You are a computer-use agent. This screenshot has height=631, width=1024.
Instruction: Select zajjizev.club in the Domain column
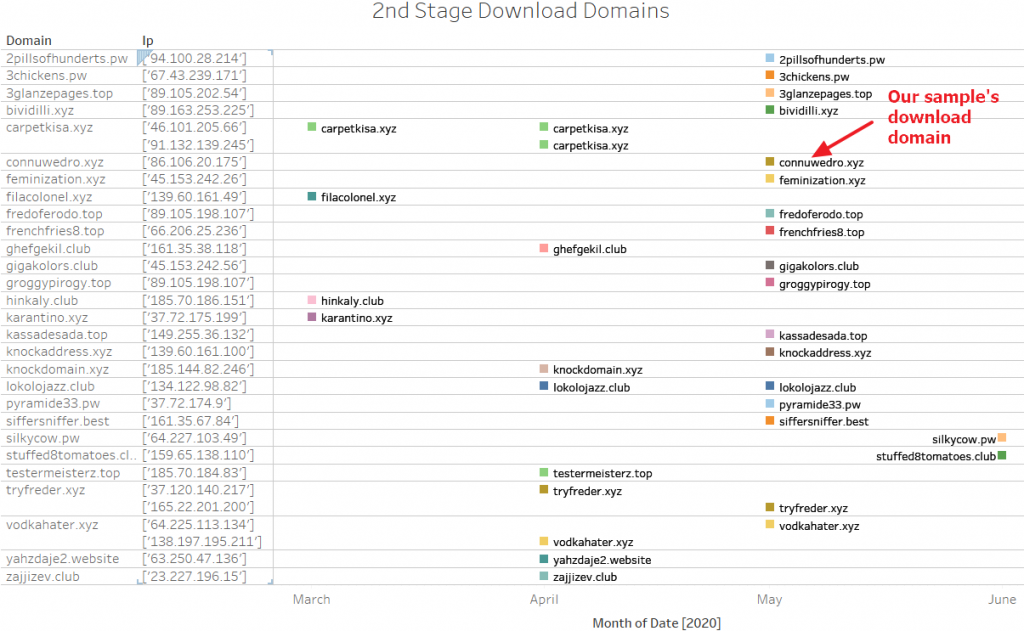pyautogui.click(x=43, y=576)
